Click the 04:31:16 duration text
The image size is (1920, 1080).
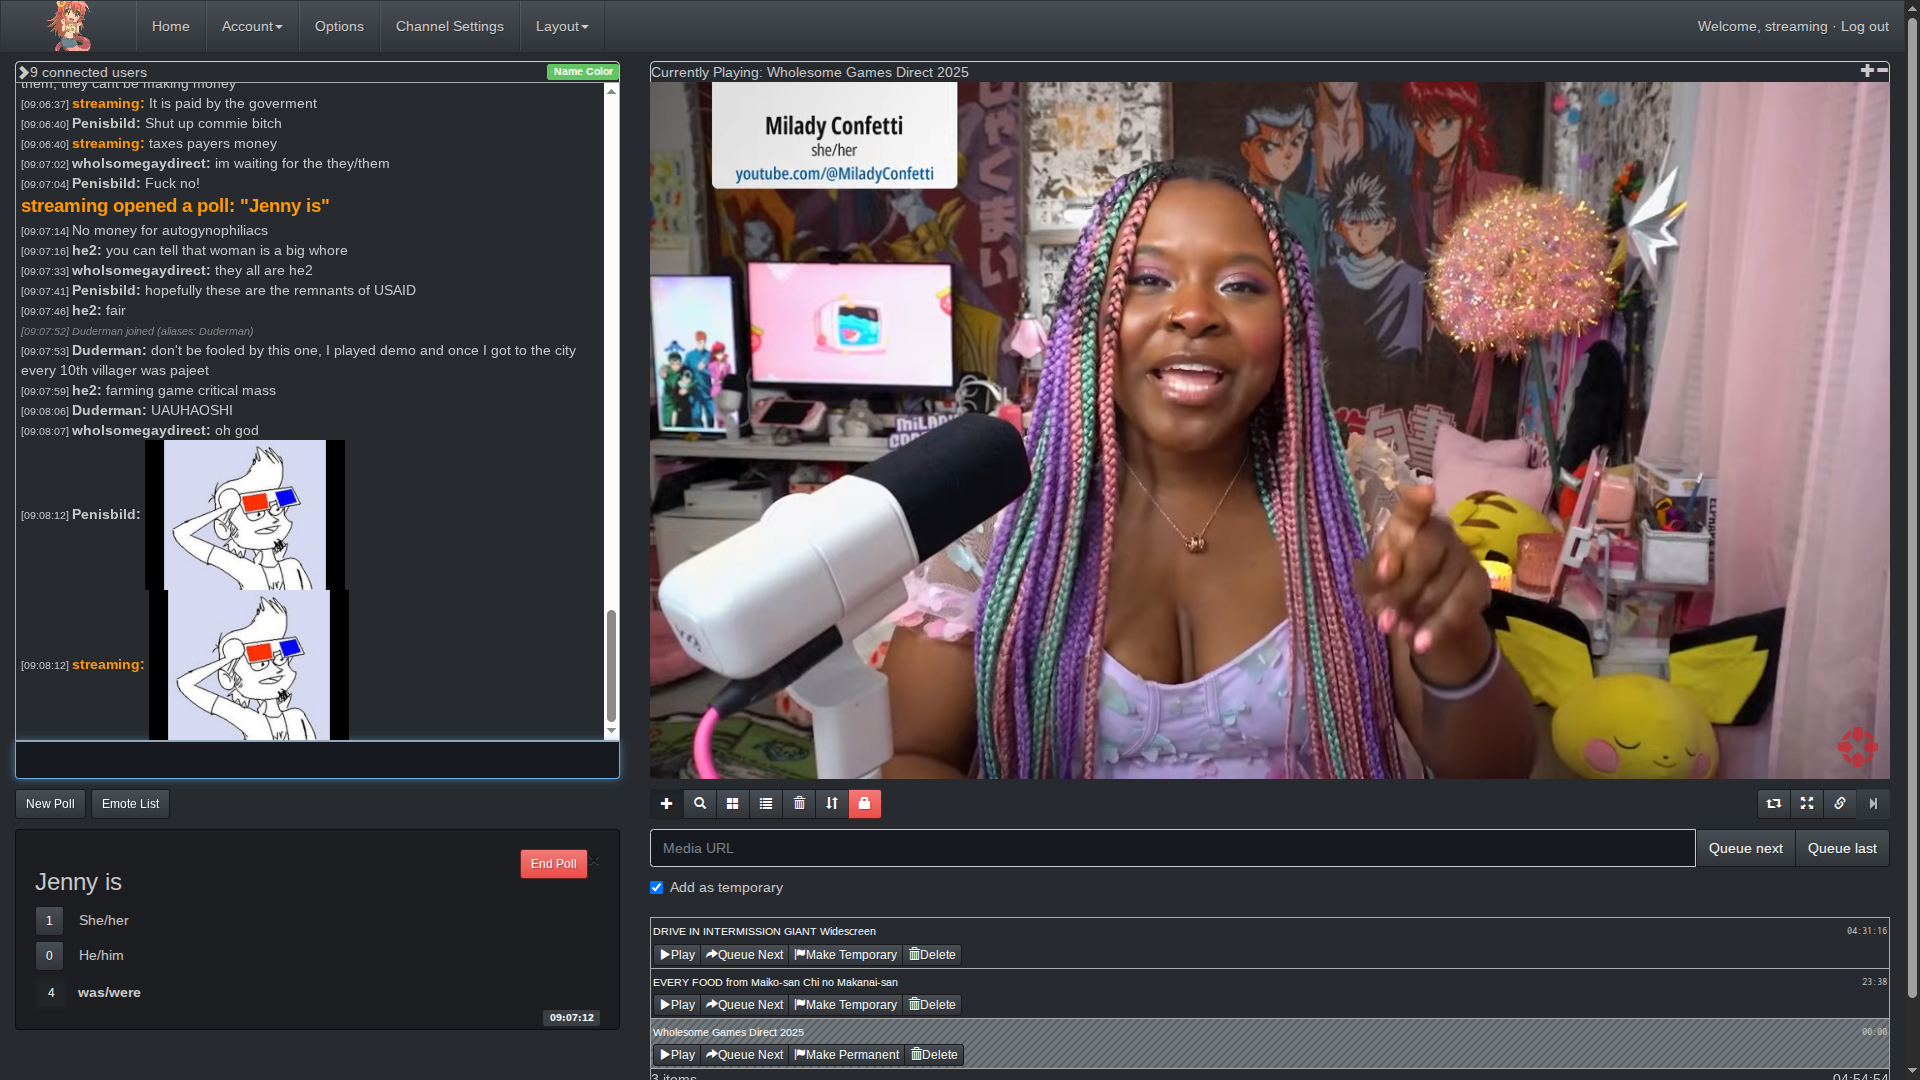(x=1867, y=931)
